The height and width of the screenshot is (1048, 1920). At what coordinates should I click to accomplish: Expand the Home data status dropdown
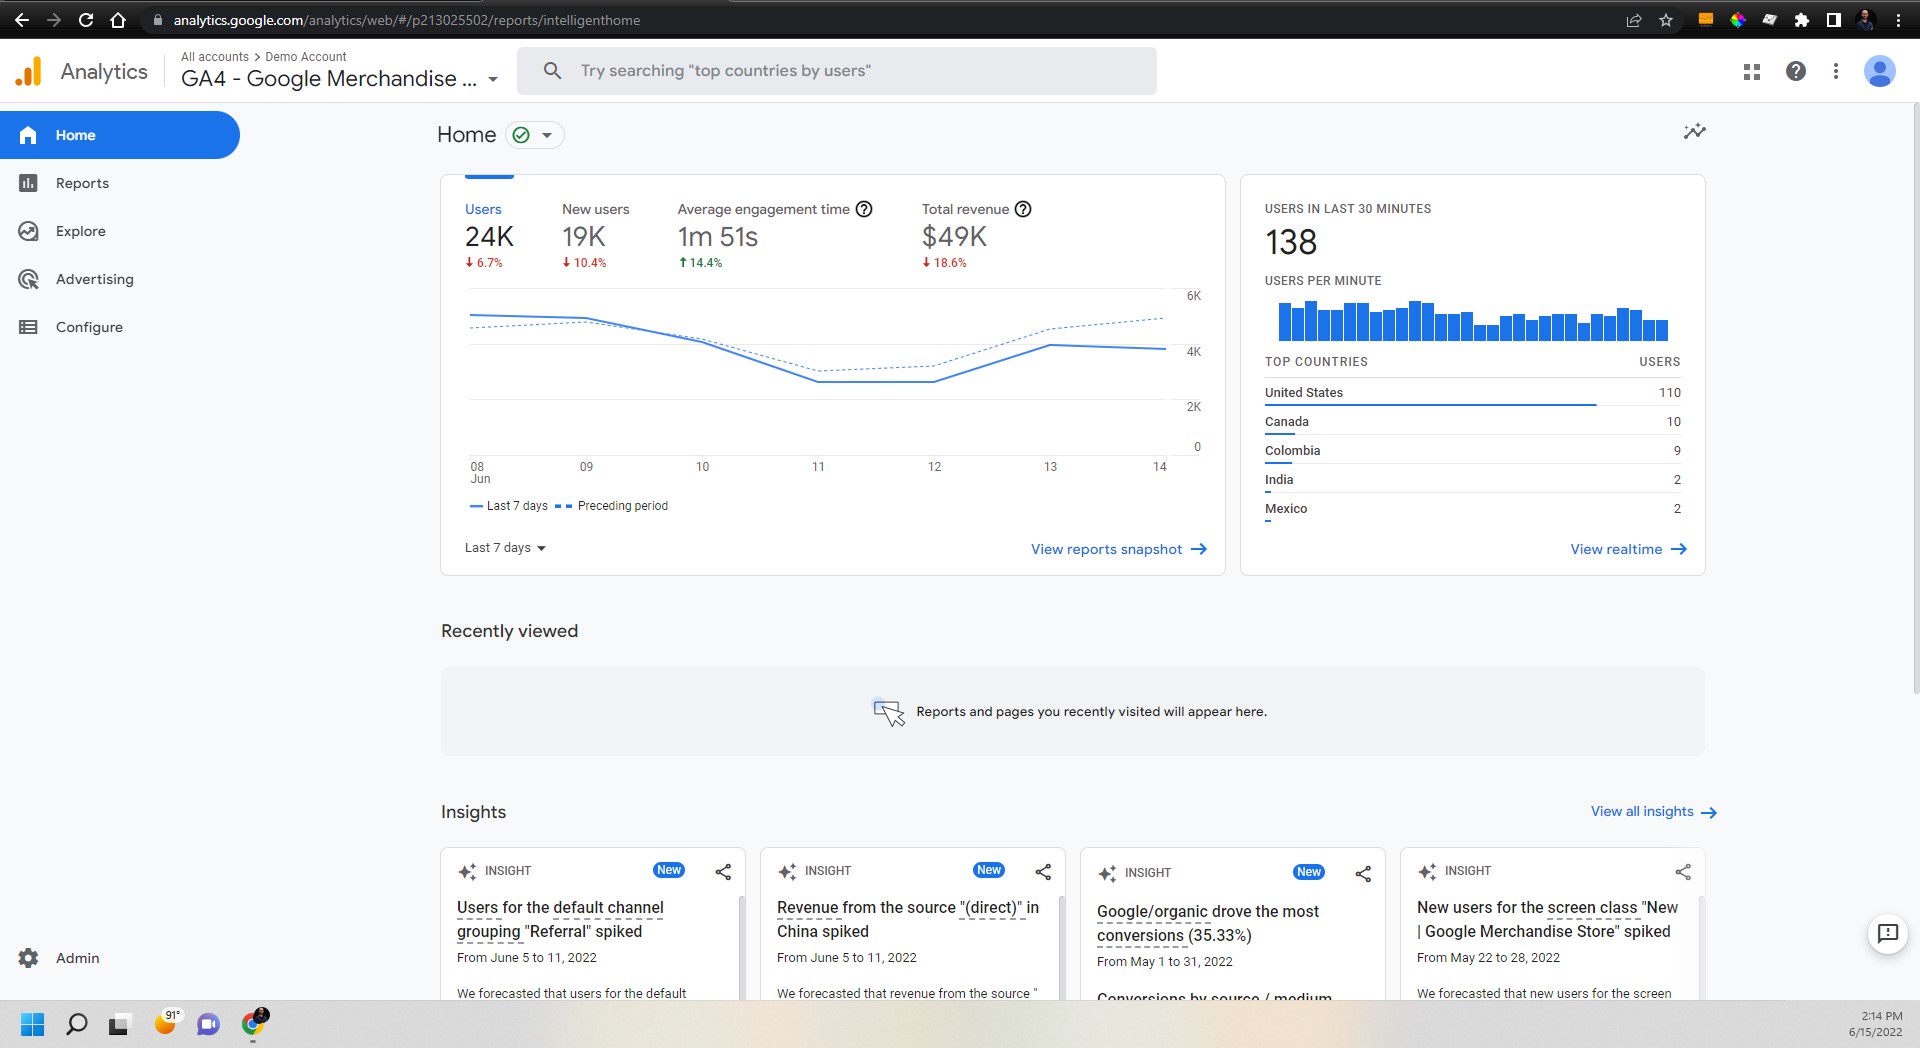(x=534, y=135)
